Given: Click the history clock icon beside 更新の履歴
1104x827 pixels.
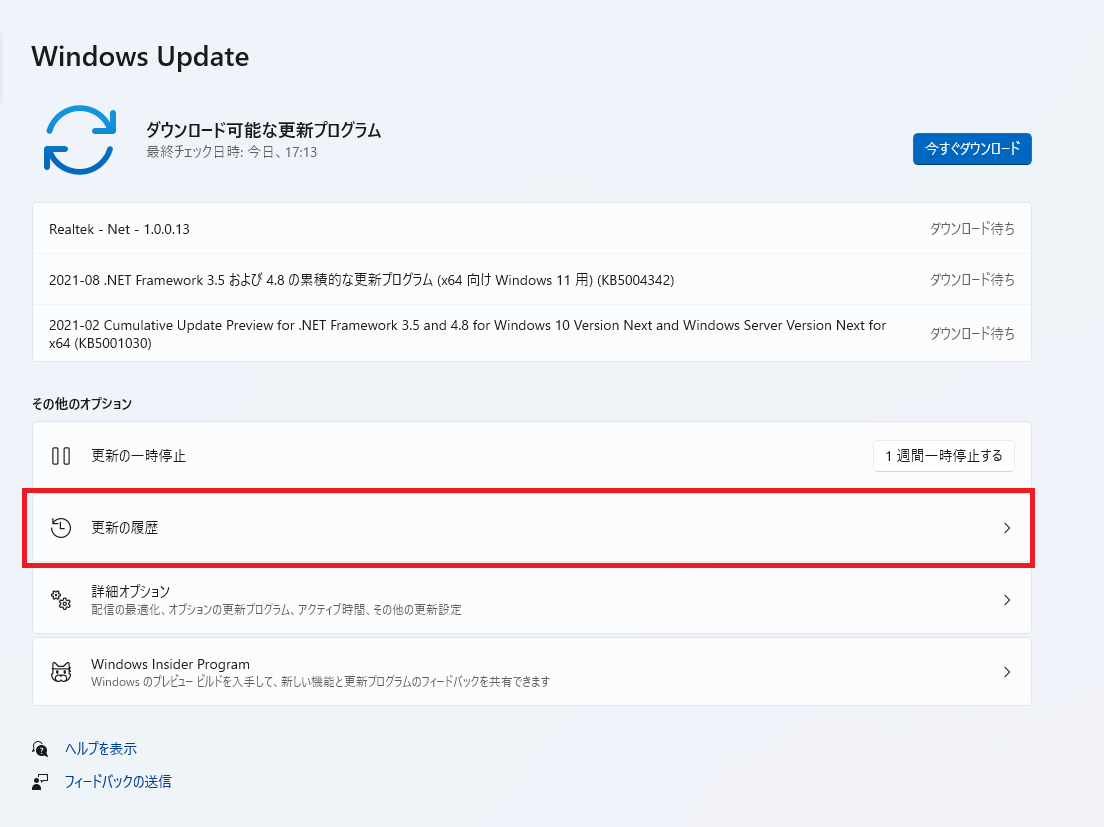Looking at the screenshot, I should pos(61,528).
